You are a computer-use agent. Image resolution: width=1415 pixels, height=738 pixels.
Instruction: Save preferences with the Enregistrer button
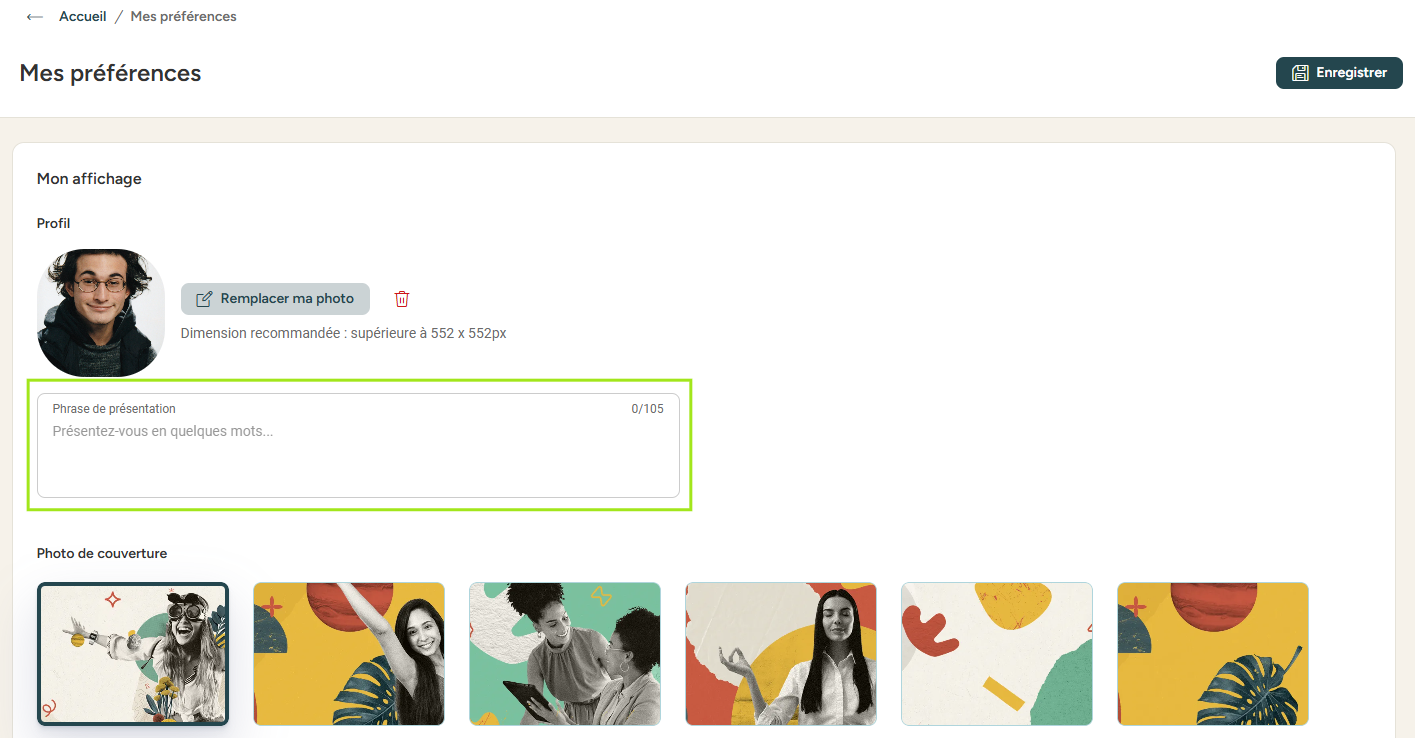coord(1339,73)
